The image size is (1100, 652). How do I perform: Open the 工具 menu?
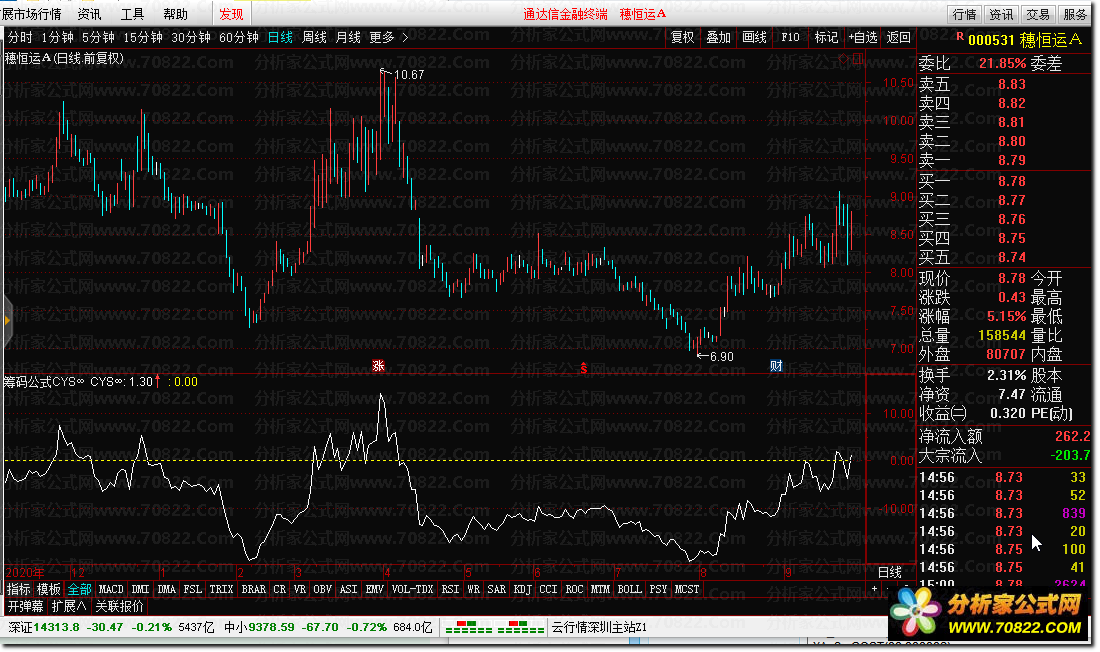click(132, 14)
